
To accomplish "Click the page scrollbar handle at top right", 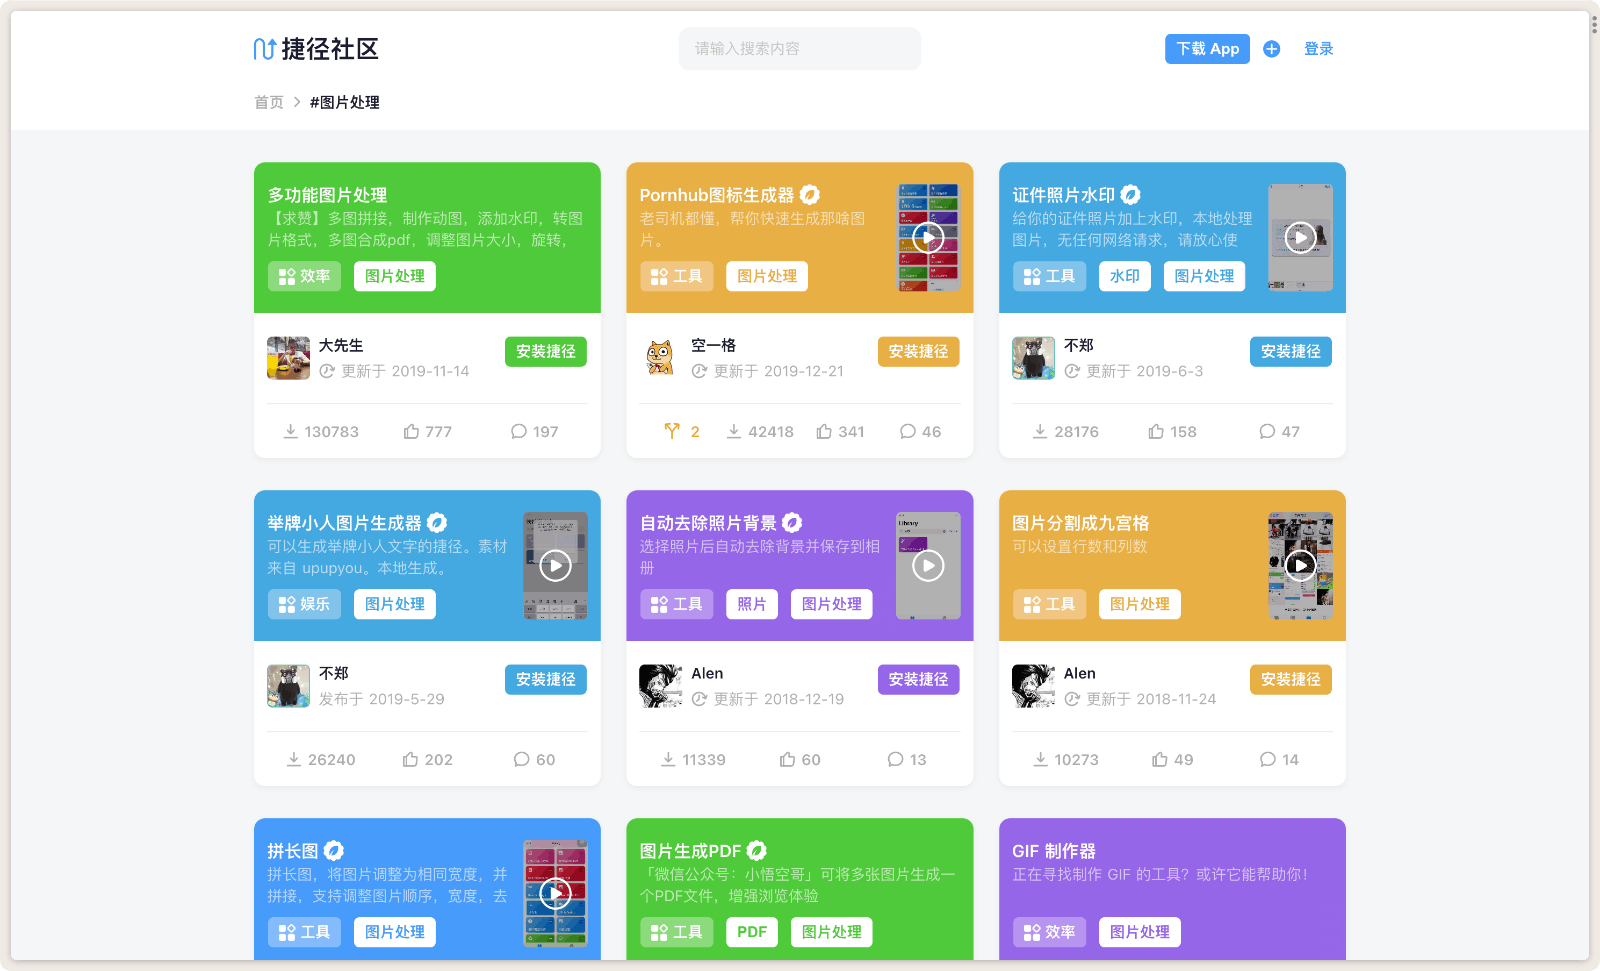I will pyautogui.click(x=1594, y=24).
